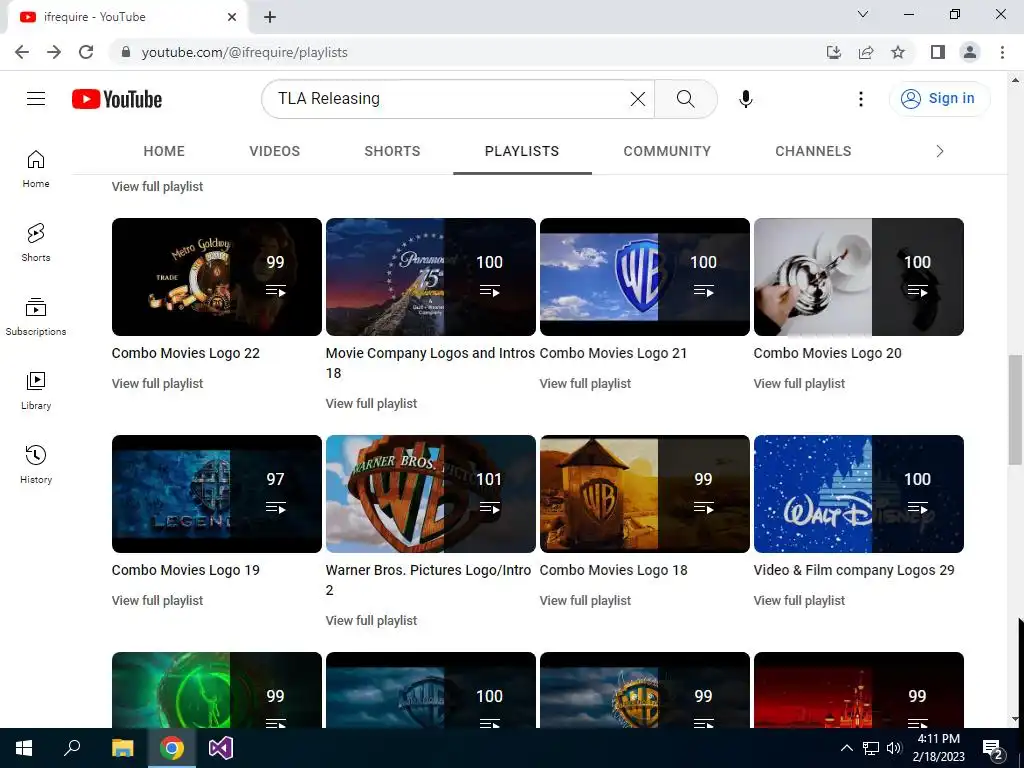This screenshot has width=1024, height=768.
Task: Click the magnifier search button
Action: coord(685,99)
